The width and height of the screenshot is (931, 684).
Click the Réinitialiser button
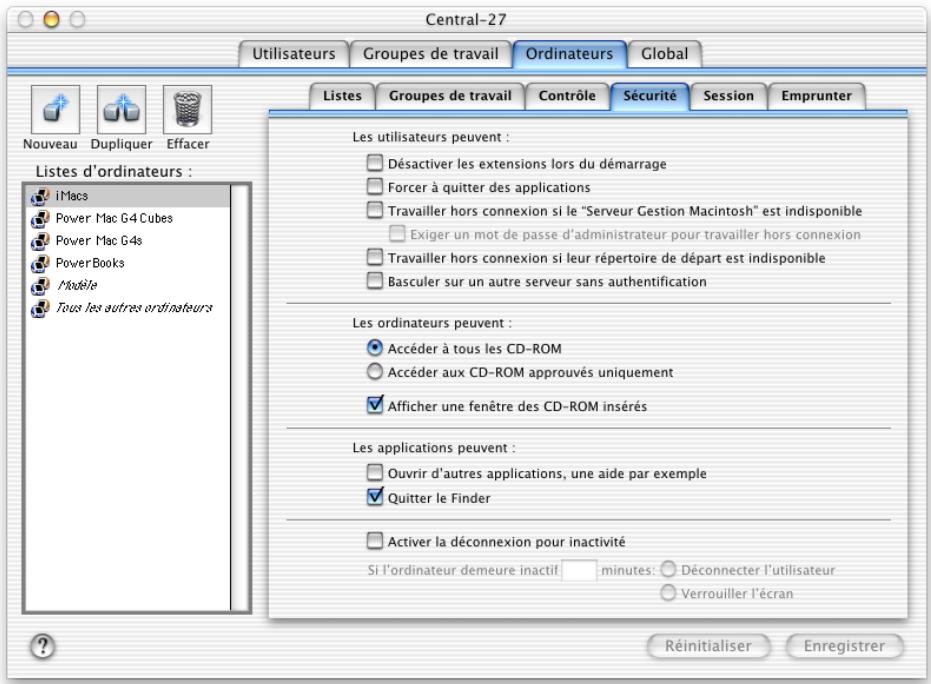[x=708, y=646]
